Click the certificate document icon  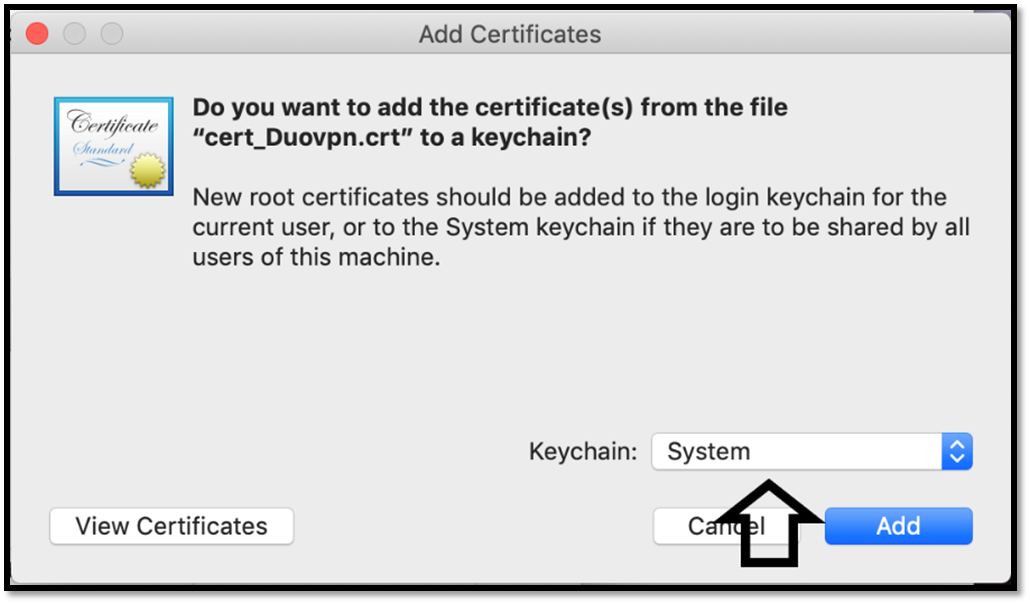(114, 146)
